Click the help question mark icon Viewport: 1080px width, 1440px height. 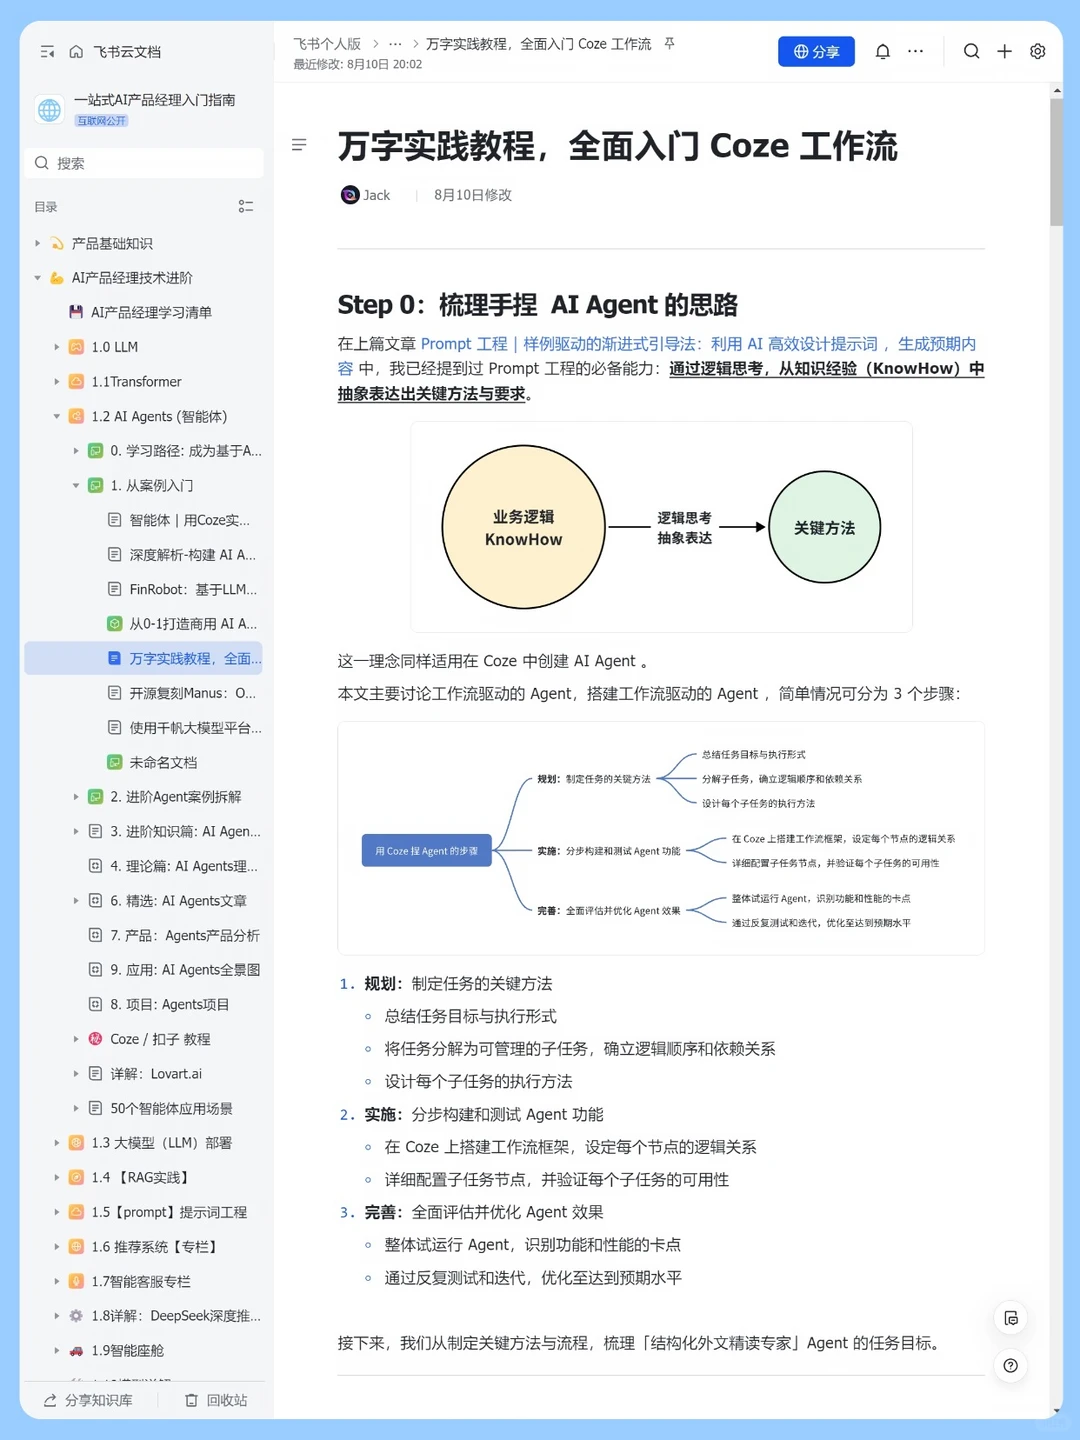click(x=1011, y=1366)
